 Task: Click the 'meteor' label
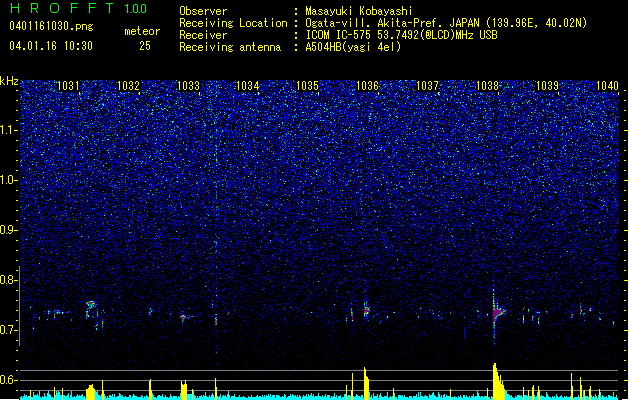(x=142, y=31)
